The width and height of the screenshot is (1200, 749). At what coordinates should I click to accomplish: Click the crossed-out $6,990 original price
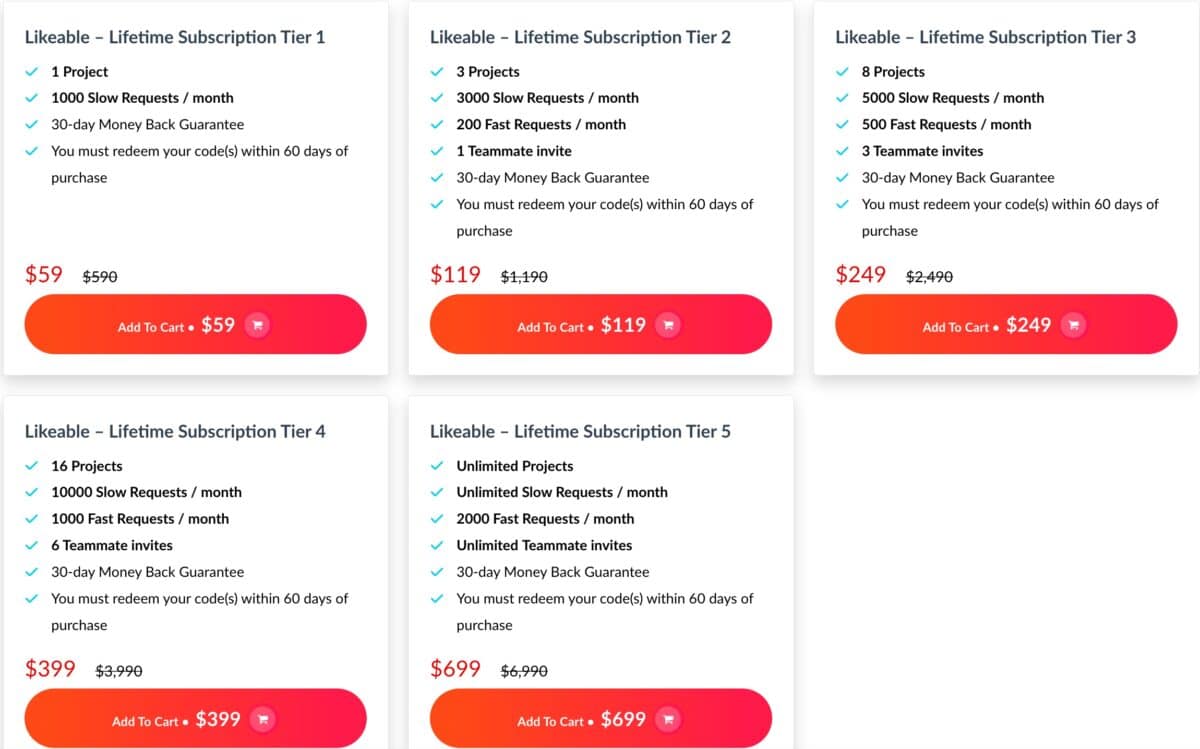point(524,671)
